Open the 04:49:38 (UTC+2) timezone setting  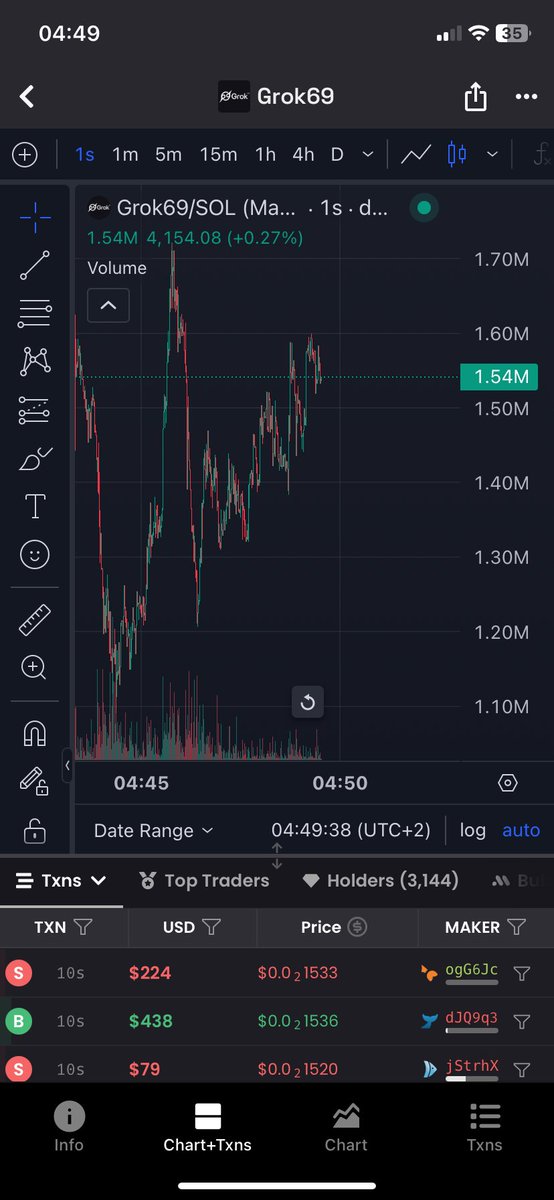[351, 830]
